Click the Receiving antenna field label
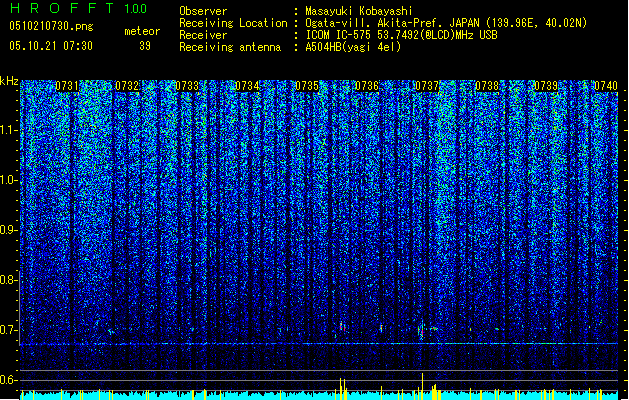Image resolution: width=629 pixels, height=400 pixels. 230,47
